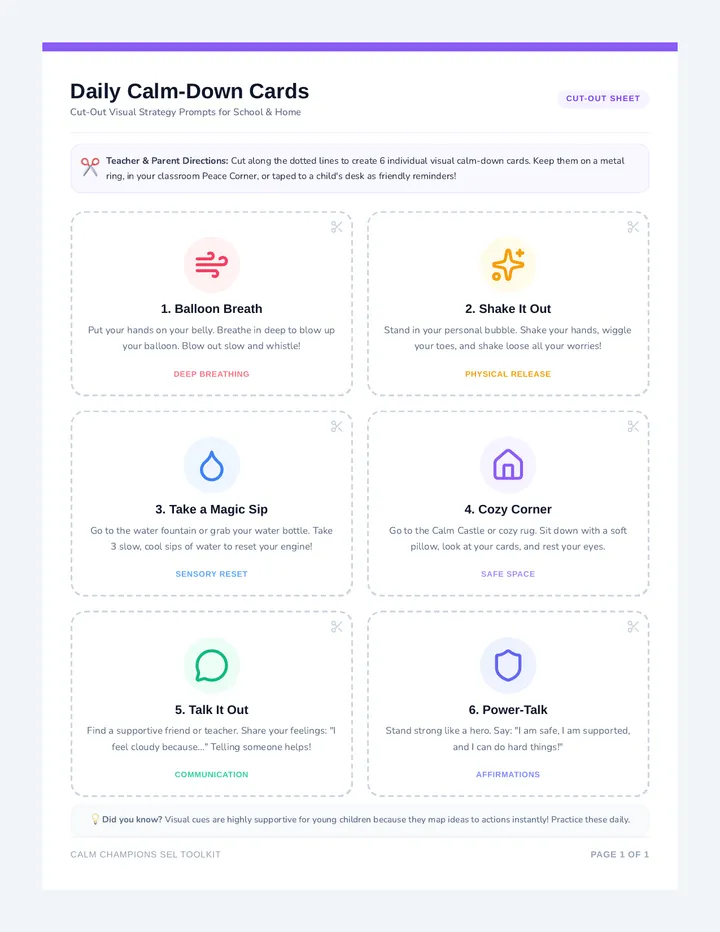Viewport: 720px width, 932px height.
Task: Click the PAGE 1 OF 1 footer text
Action: coord(620,854)
